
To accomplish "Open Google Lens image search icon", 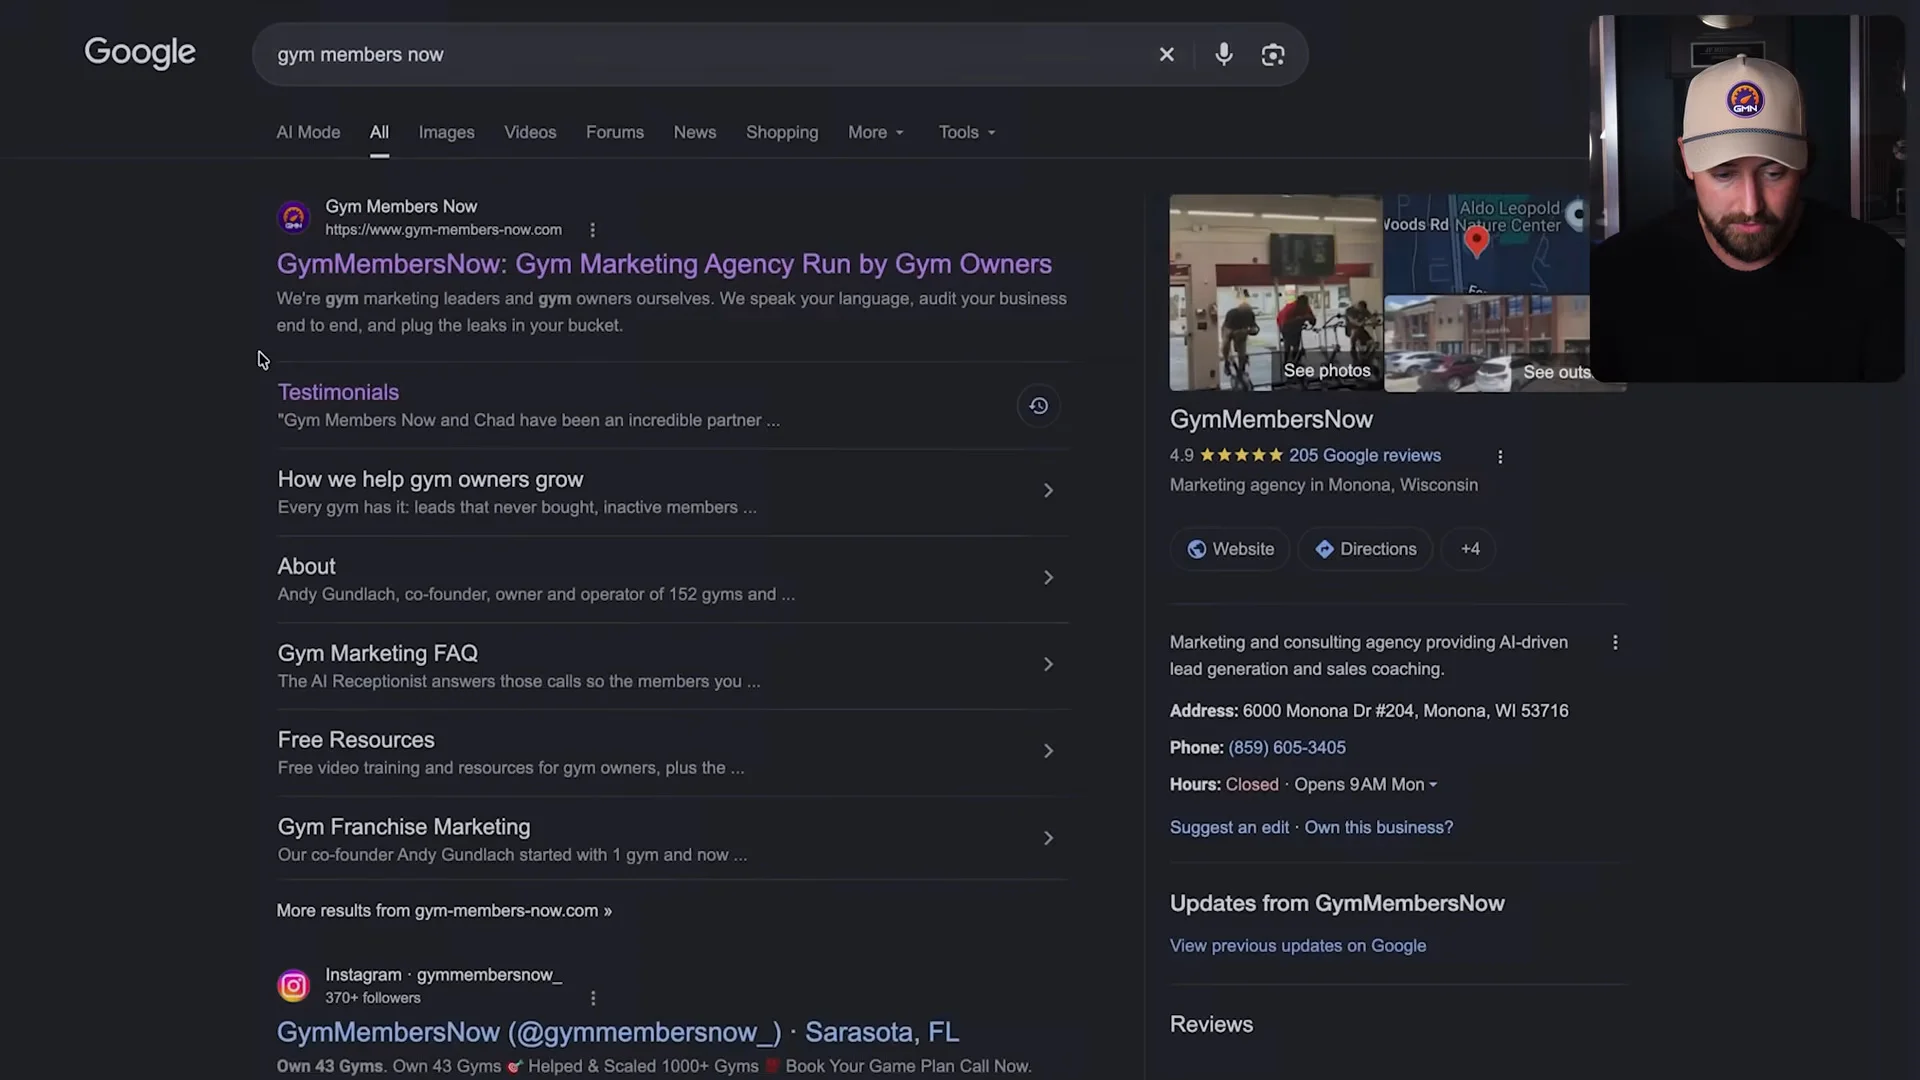I will click(x=1272, y=55).
